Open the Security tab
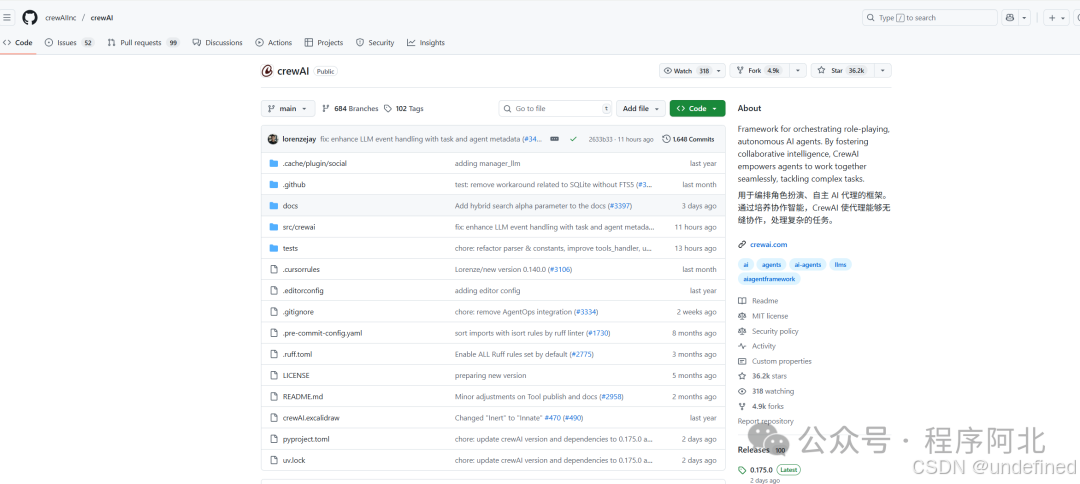 375,43
